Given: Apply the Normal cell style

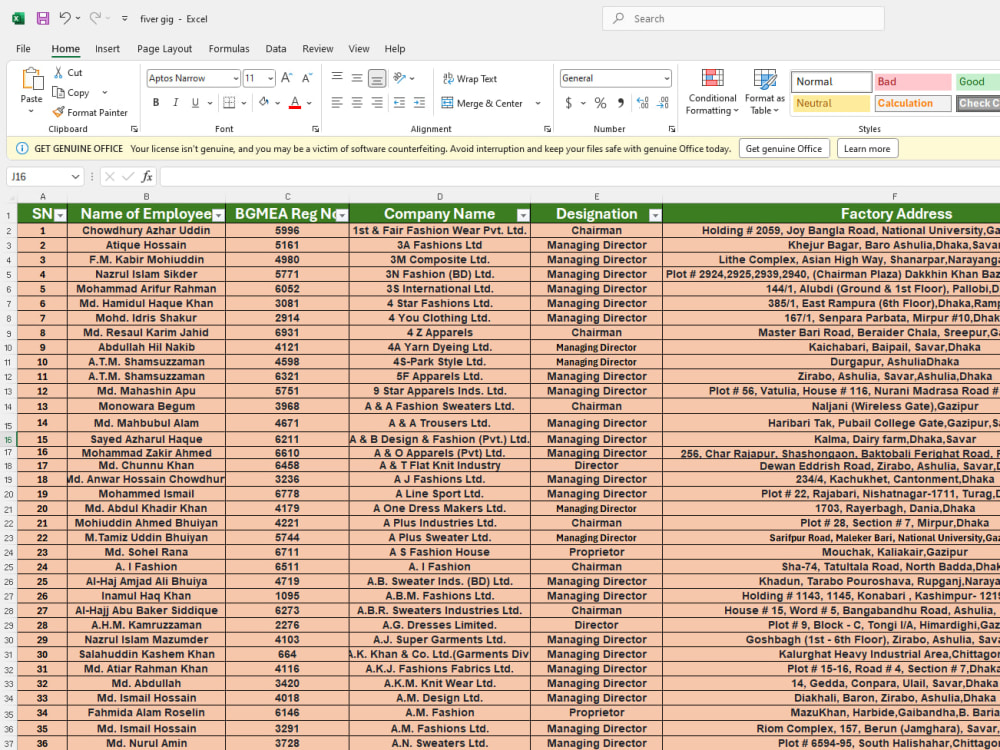Looking at the screenshot, I should tap(832, 82).
